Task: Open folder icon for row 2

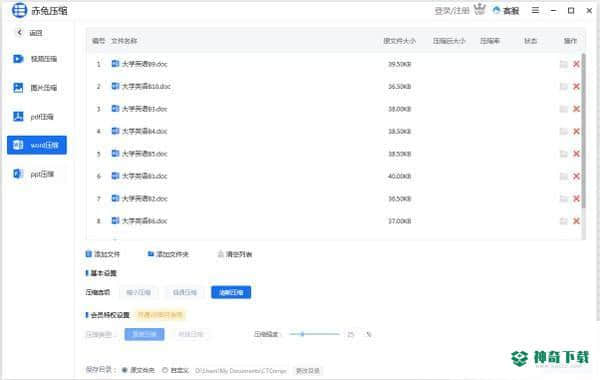Action: coord(564,86)
